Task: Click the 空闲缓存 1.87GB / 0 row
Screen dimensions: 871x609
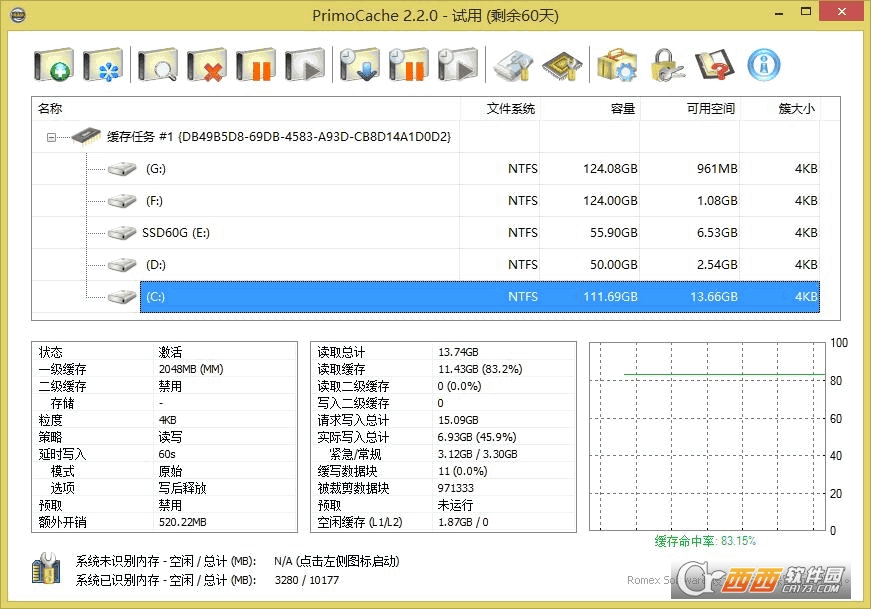Action: tap(443, 522)
